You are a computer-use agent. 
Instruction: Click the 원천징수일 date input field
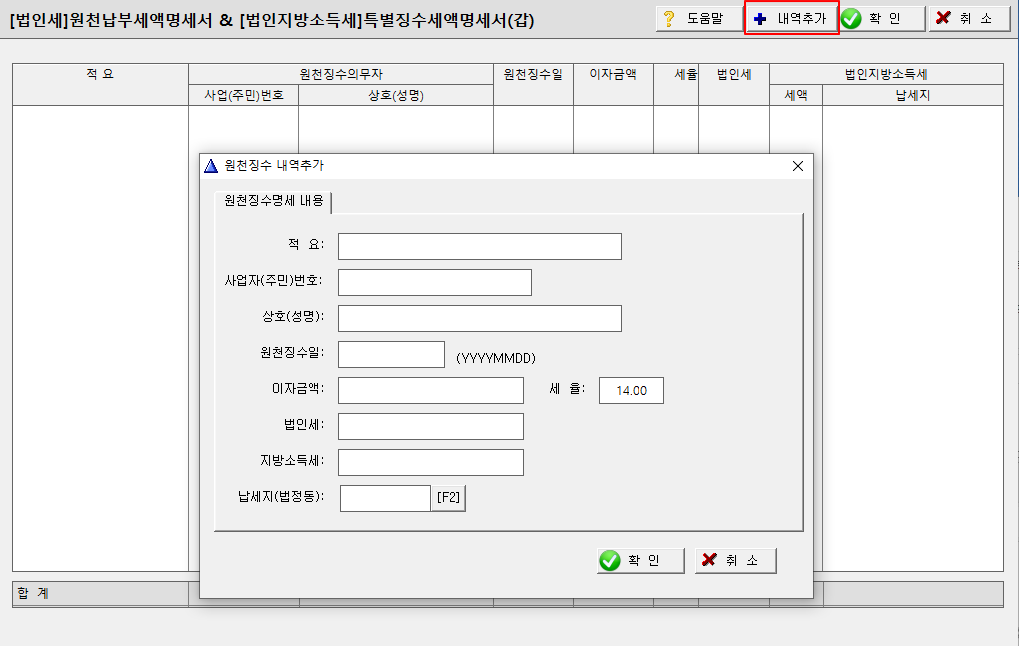click(390, 353)
